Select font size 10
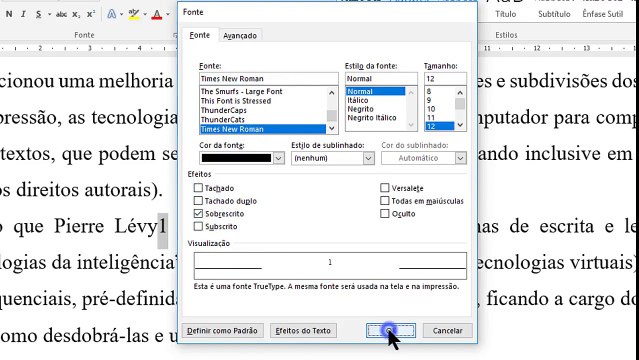This screenshot has height=360, width=639. (x=439, y=109)
